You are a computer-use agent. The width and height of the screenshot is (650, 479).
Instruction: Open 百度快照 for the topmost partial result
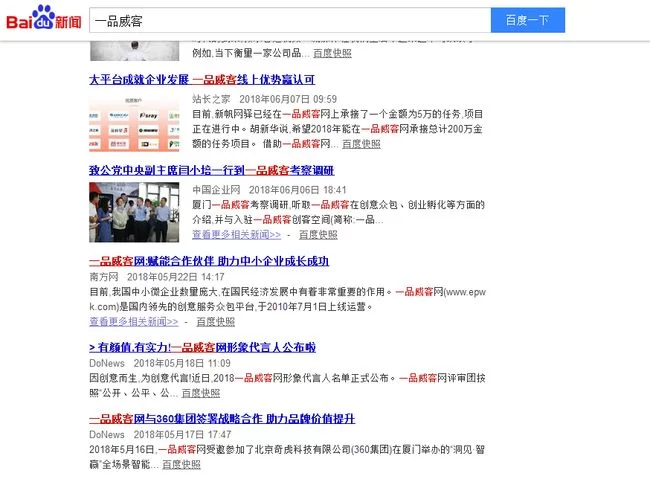point(332,52)
